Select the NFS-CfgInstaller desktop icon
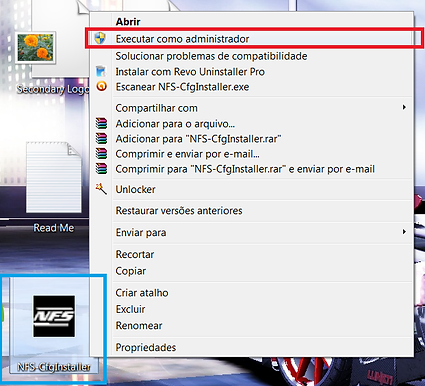Image resolution: width=425 pixels, height=386 pixels. tap(54, 316)
